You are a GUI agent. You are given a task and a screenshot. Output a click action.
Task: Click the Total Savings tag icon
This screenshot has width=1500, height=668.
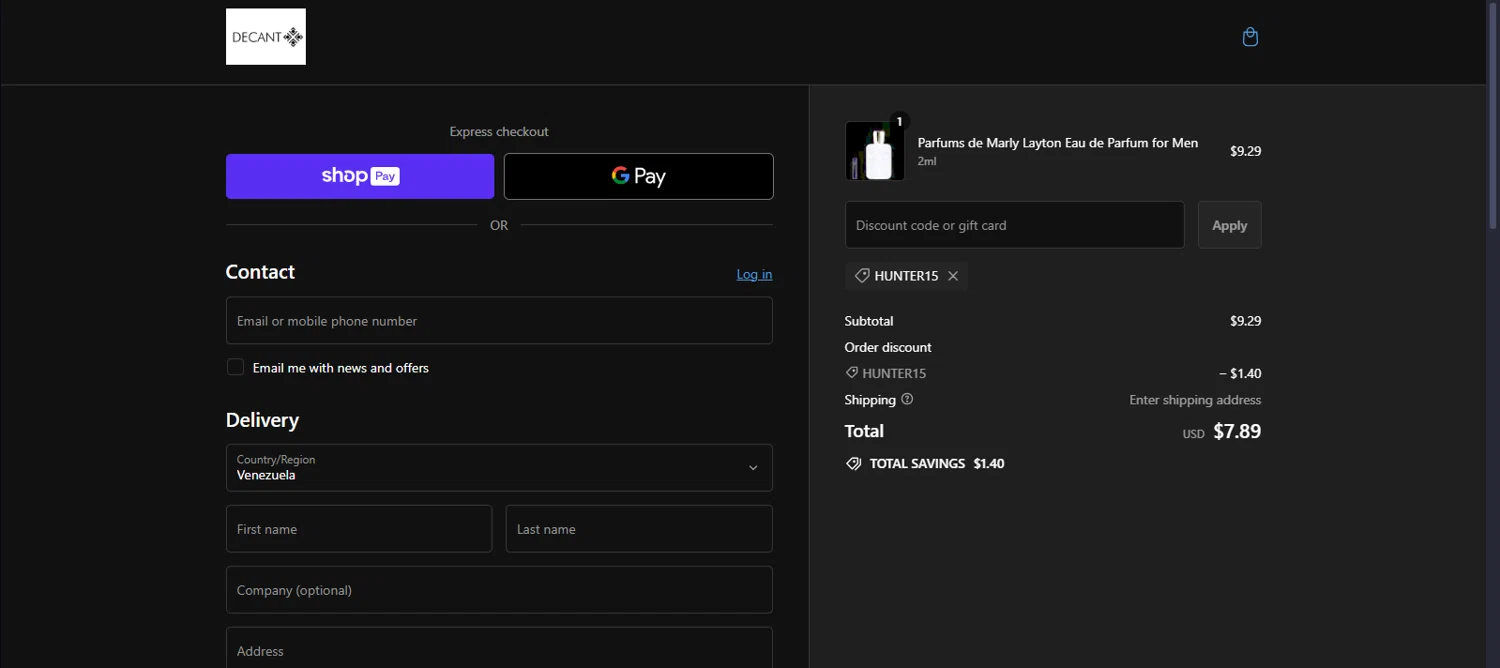click(853, 464)
